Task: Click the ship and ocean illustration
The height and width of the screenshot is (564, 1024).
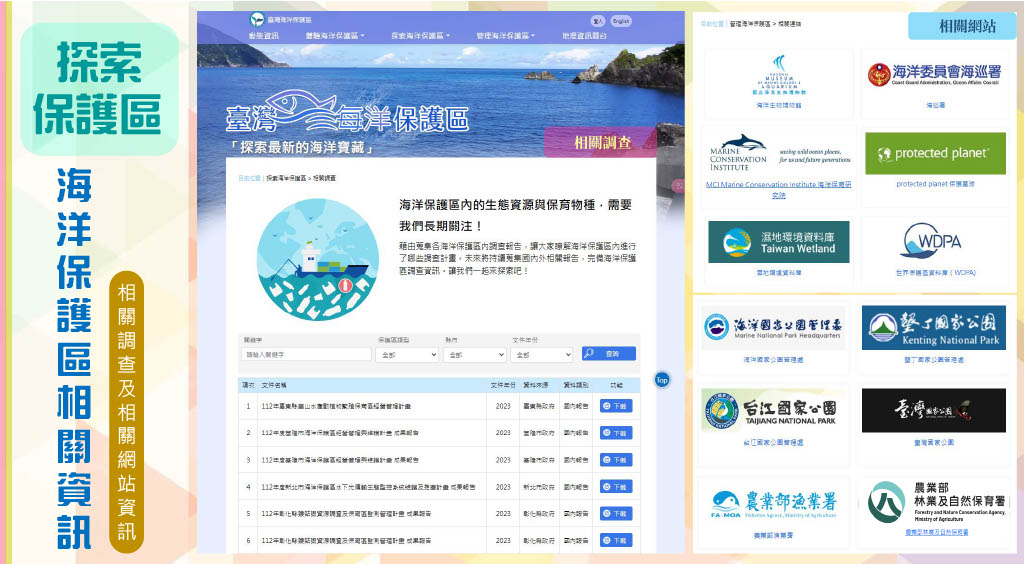Action: click(x=318, y=259)
